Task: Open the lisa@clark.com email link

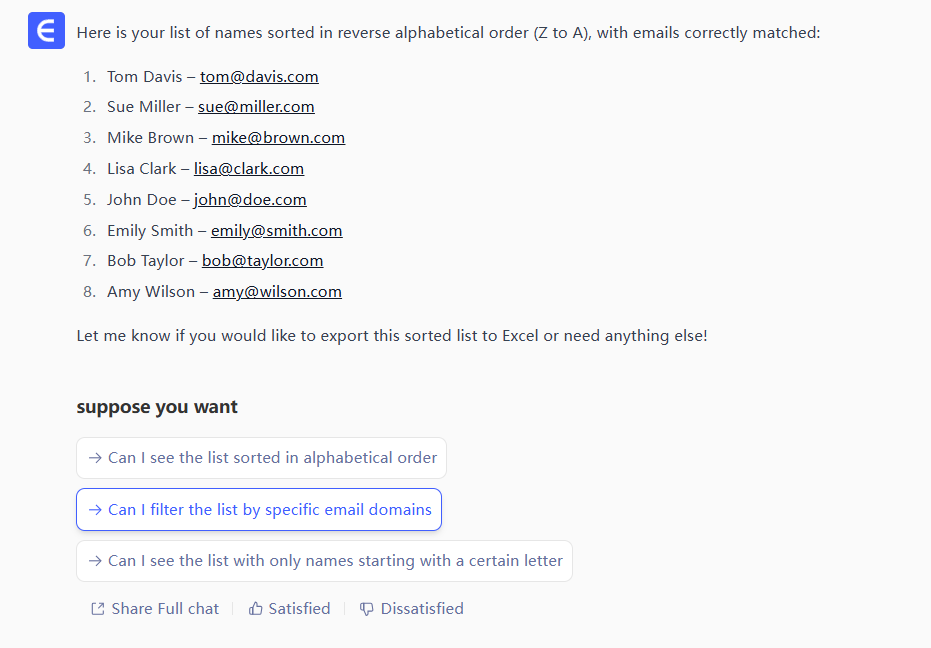Action: (249, 169)
